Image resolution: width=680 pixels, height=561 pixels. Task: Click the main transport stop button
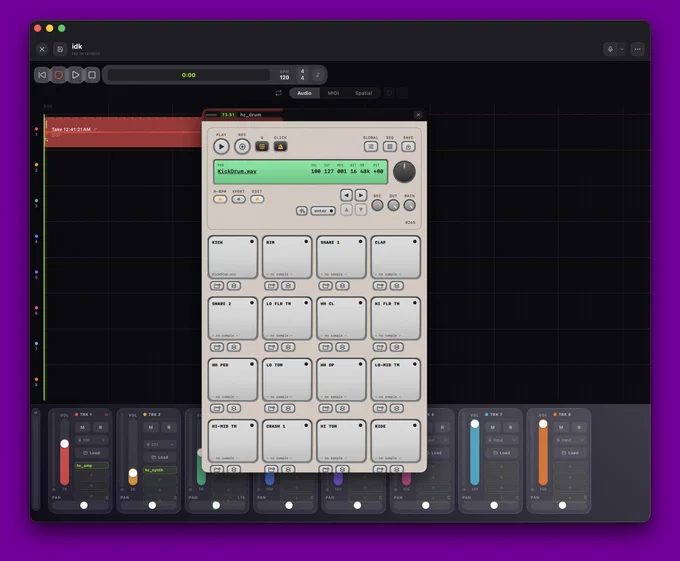click(x=92, y=75)
